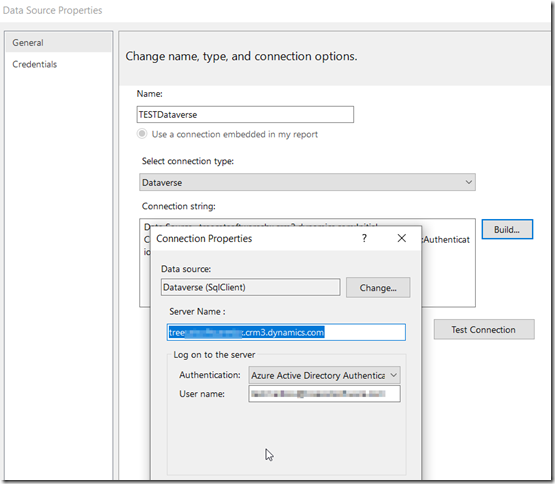Click the Server Name text field
Screen dimensions: 555x484
click(x=286, y=332)
